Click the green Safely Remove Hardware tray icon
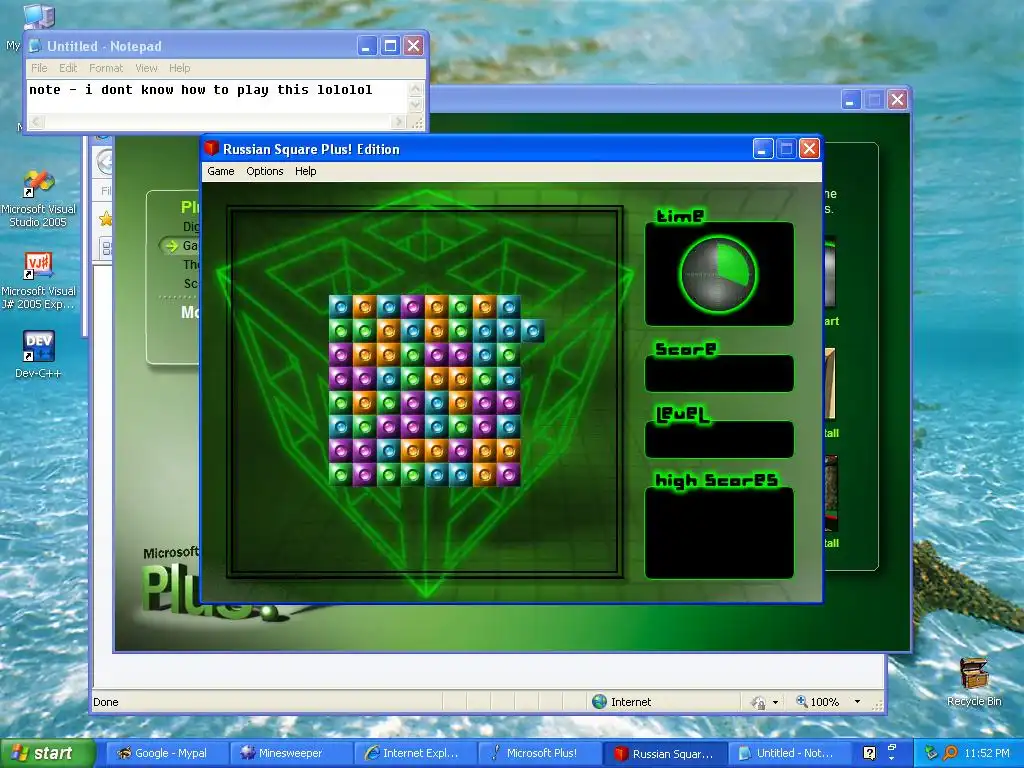The width and height of the screenshot is (1024, 768). (x=931, y=753)
